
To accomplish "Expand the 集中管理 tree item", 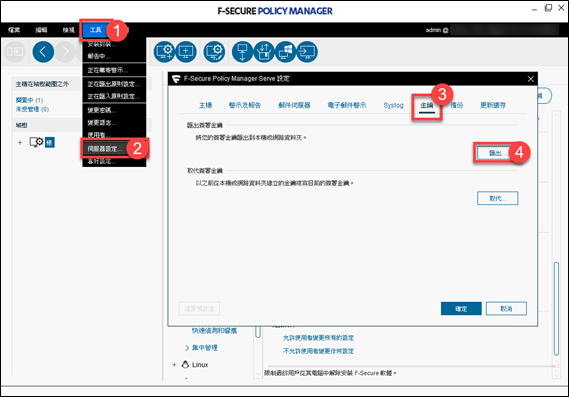I will (x=187, y=348).
